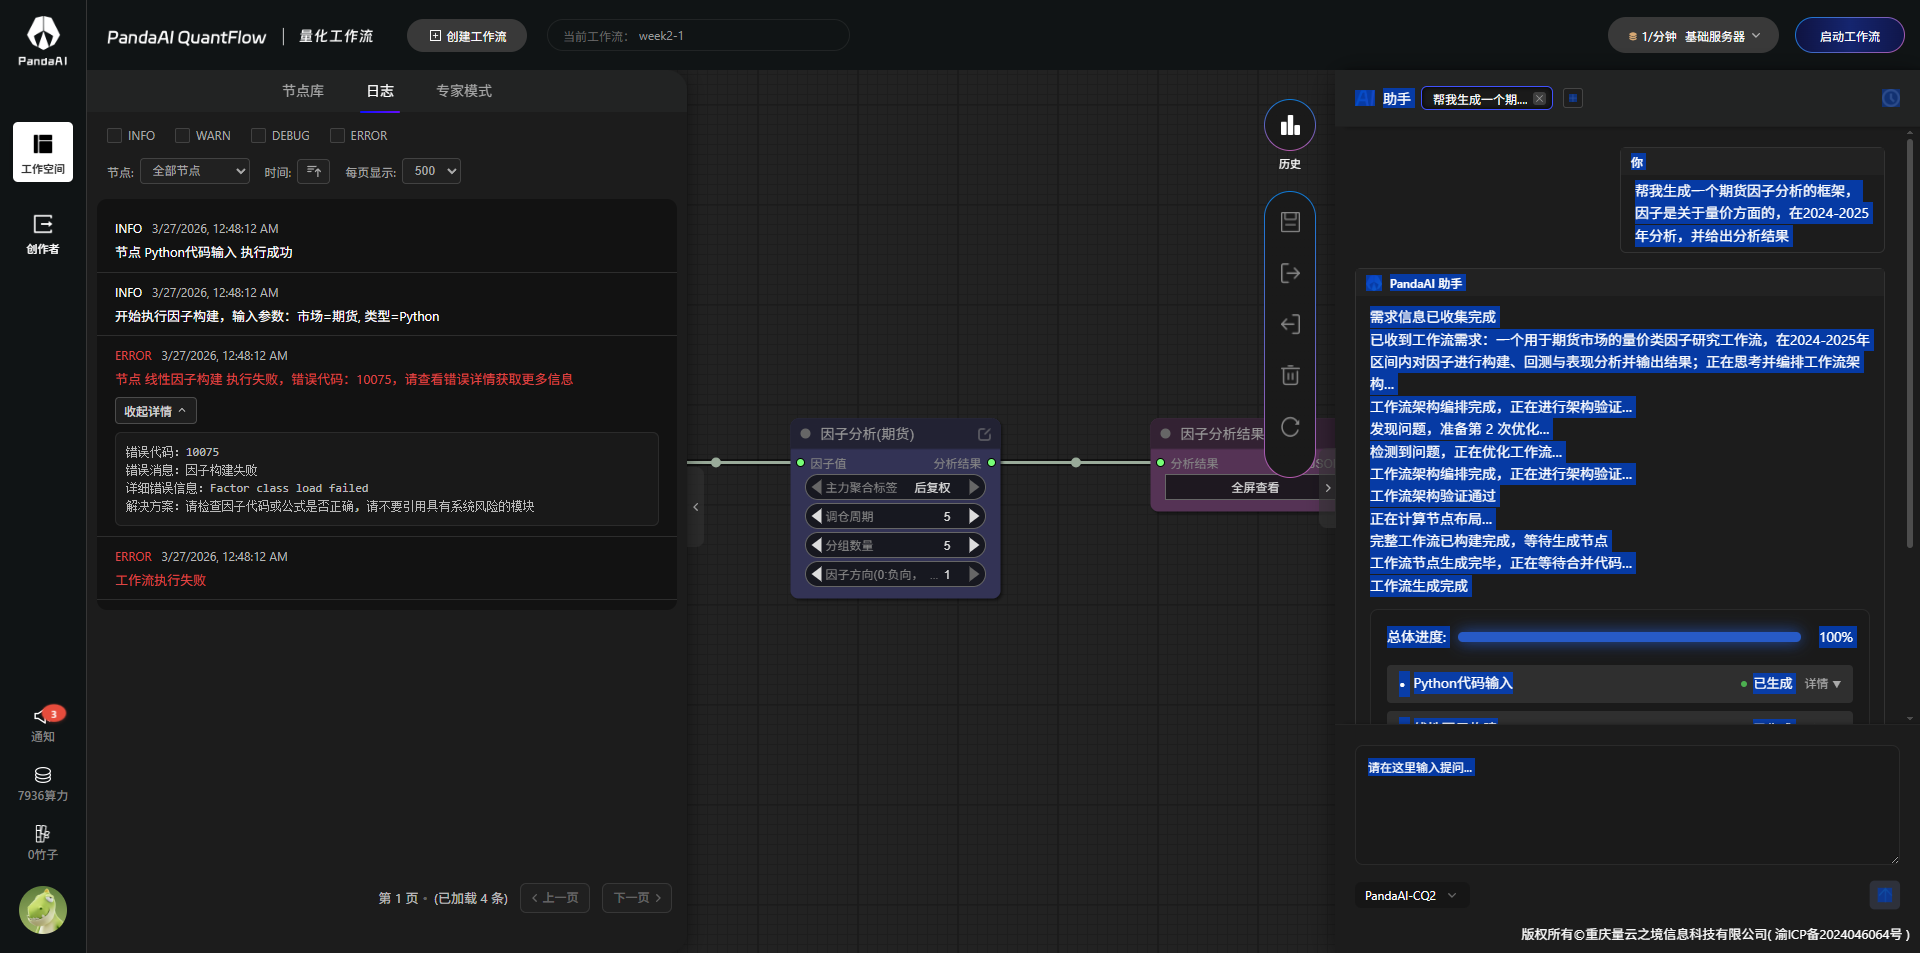The height and width of the screenshot is (953, 1920).
Task: Check the ERROR log filter
Action: tap(337, 136)
